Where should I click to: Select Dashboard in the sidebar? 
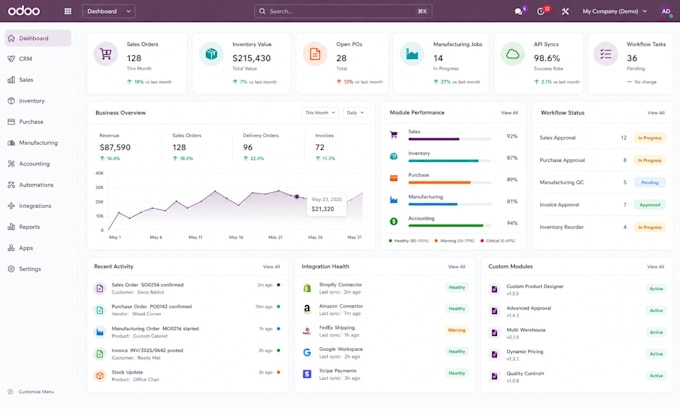(x=38, y=38)
